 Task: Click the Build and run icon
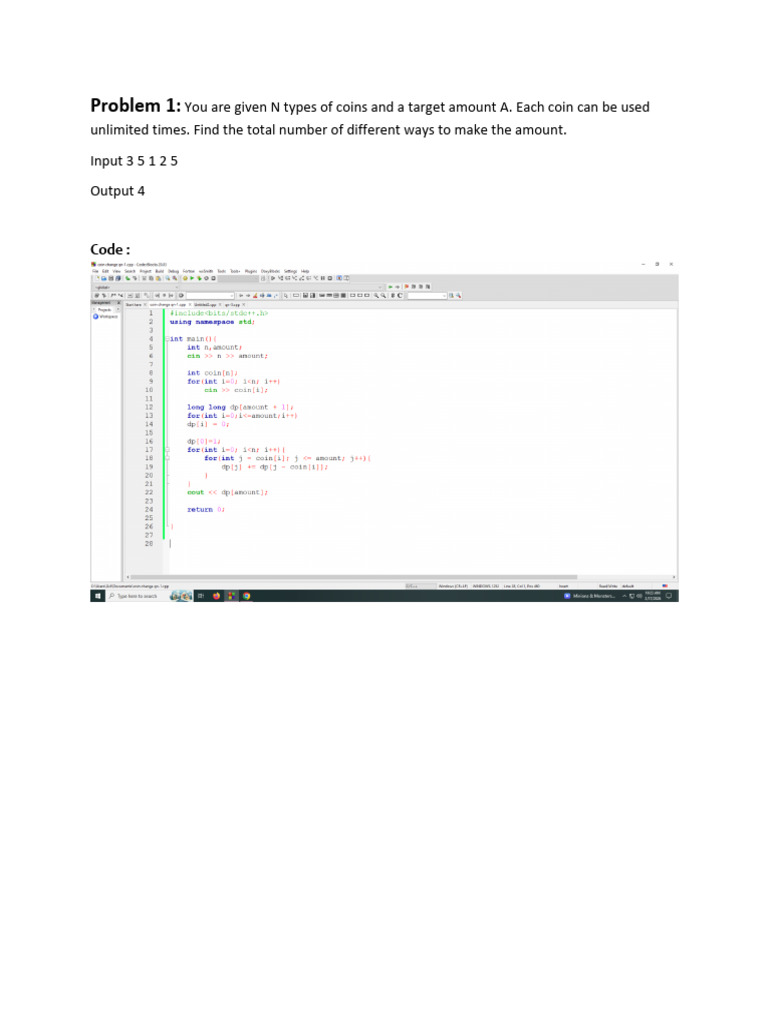point(199,278)
